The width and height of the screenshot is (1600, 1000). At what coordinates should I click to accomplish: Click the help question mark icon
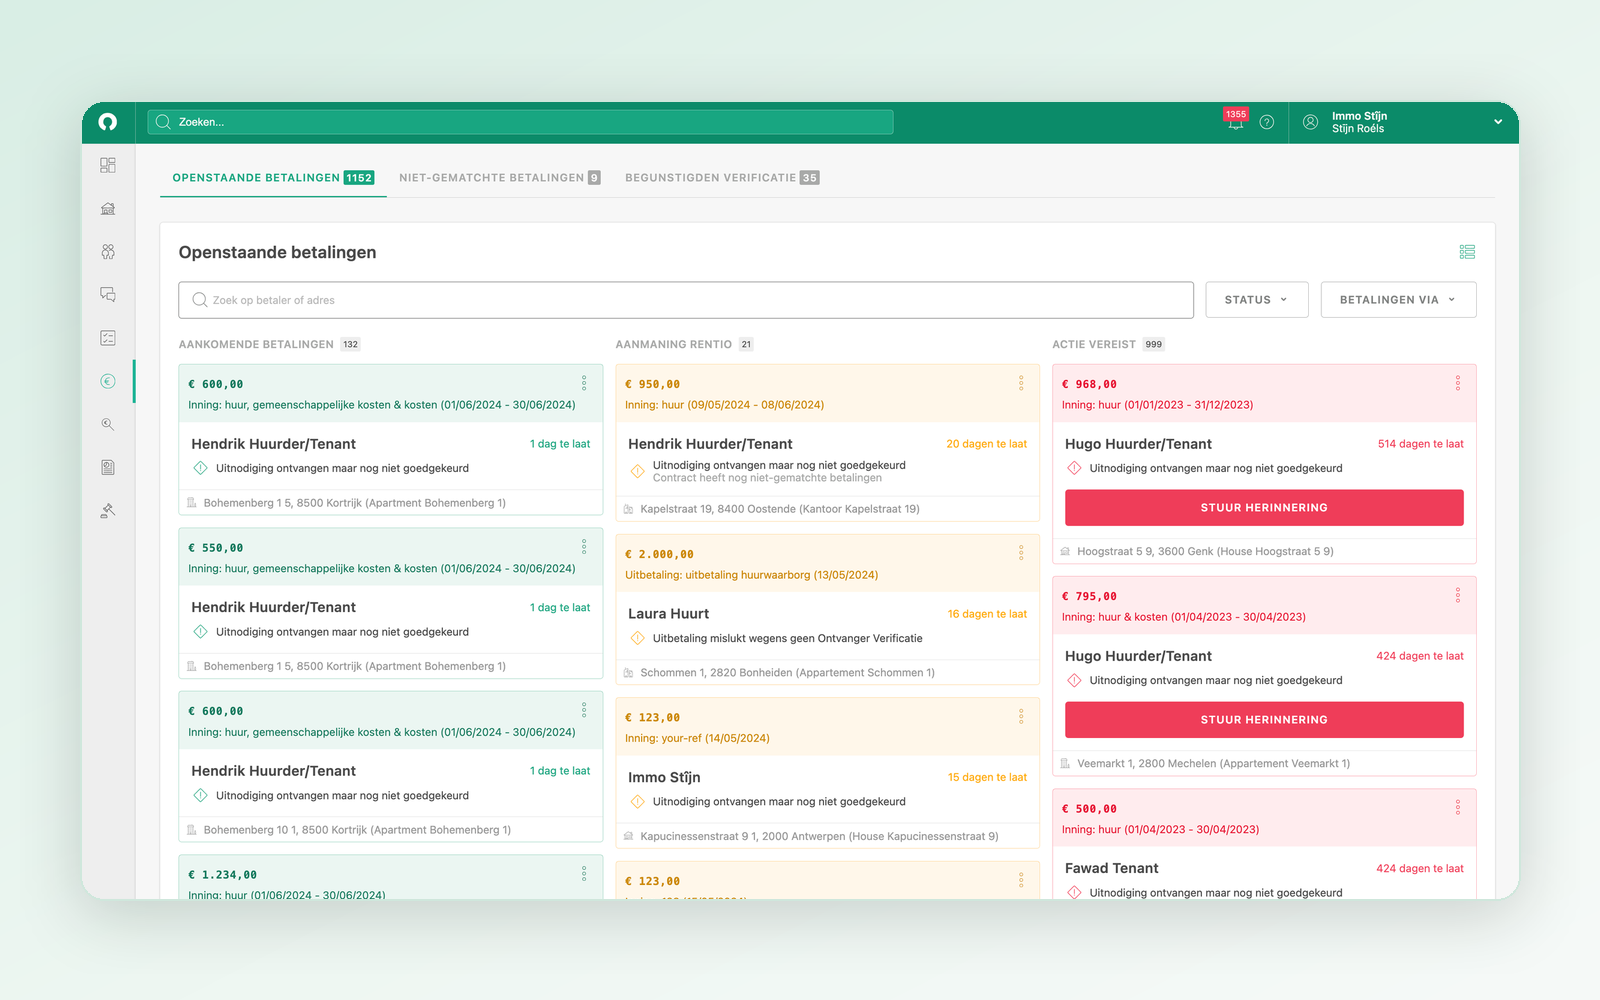point(1267,122)
